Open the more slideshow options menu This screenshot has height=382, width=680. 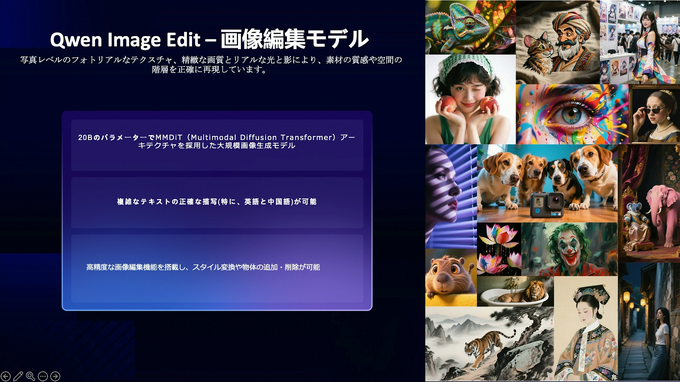pyautogui.click(x=42, y=376)
